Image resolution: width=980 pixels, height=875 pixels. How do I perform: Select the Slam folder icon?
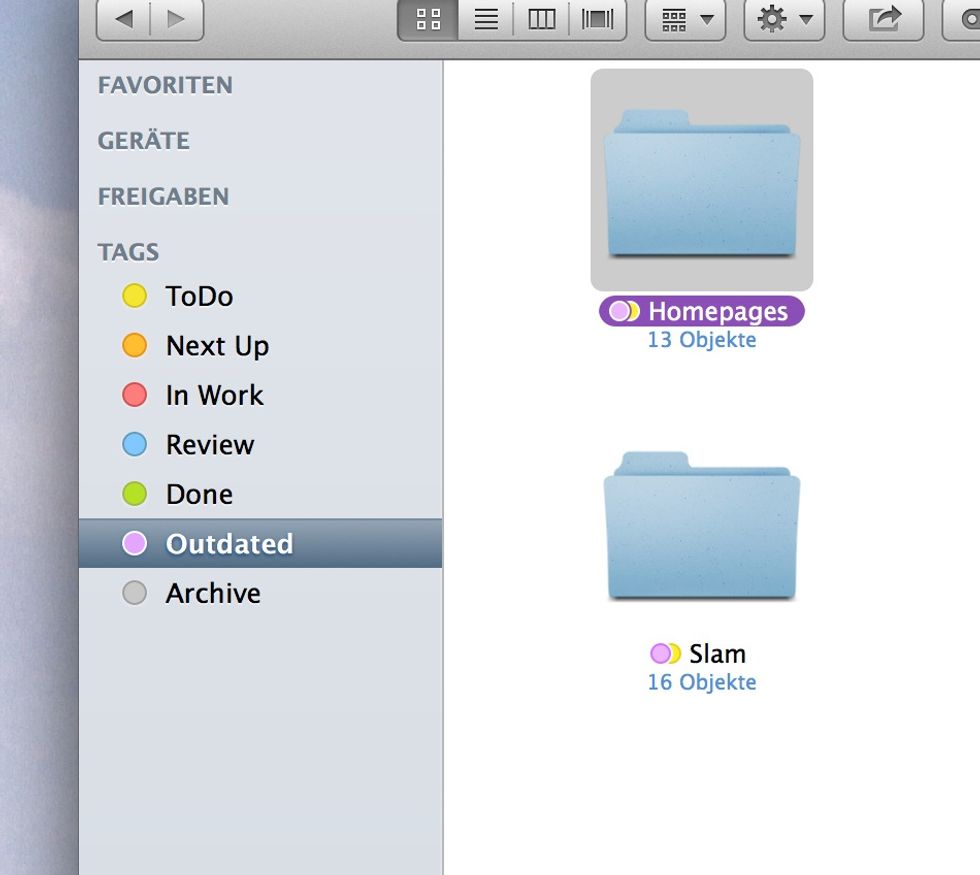(x=702, y=525)
